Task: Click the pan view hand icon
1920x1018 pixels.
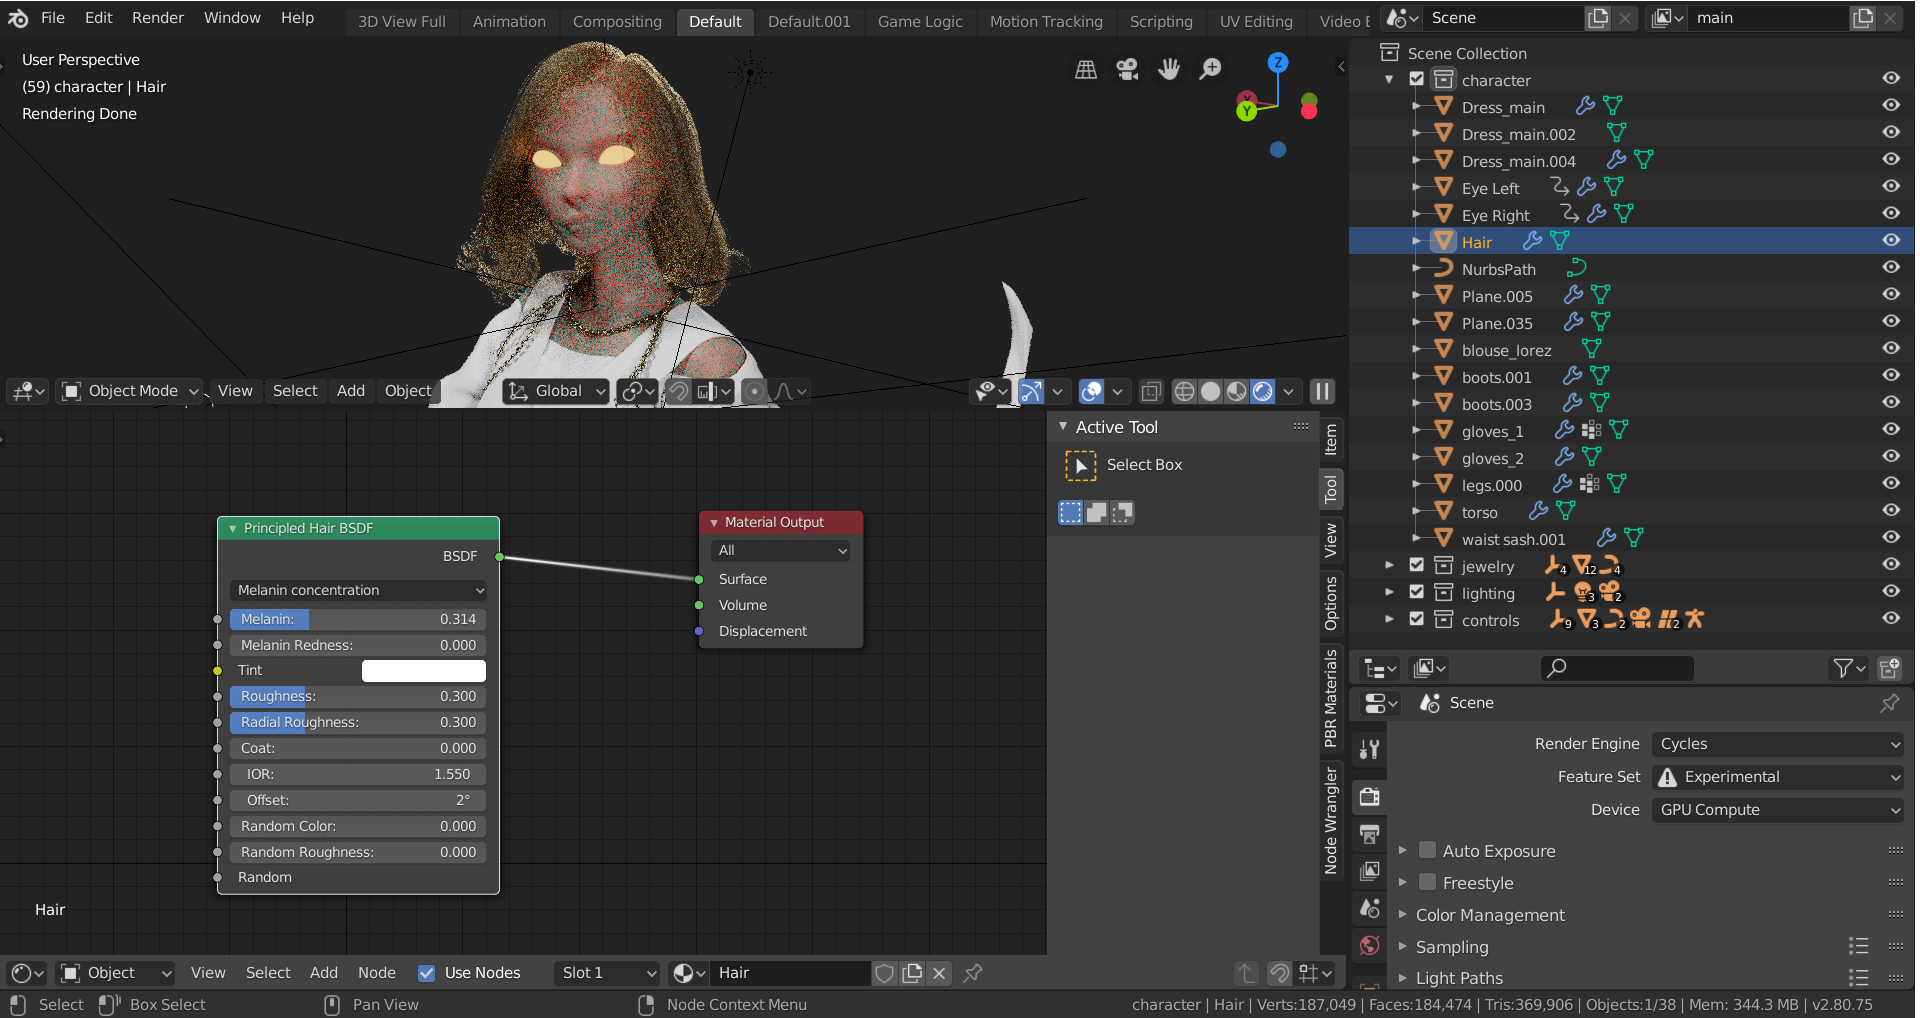Action: pyautogui.click(x=1168, y=69)
